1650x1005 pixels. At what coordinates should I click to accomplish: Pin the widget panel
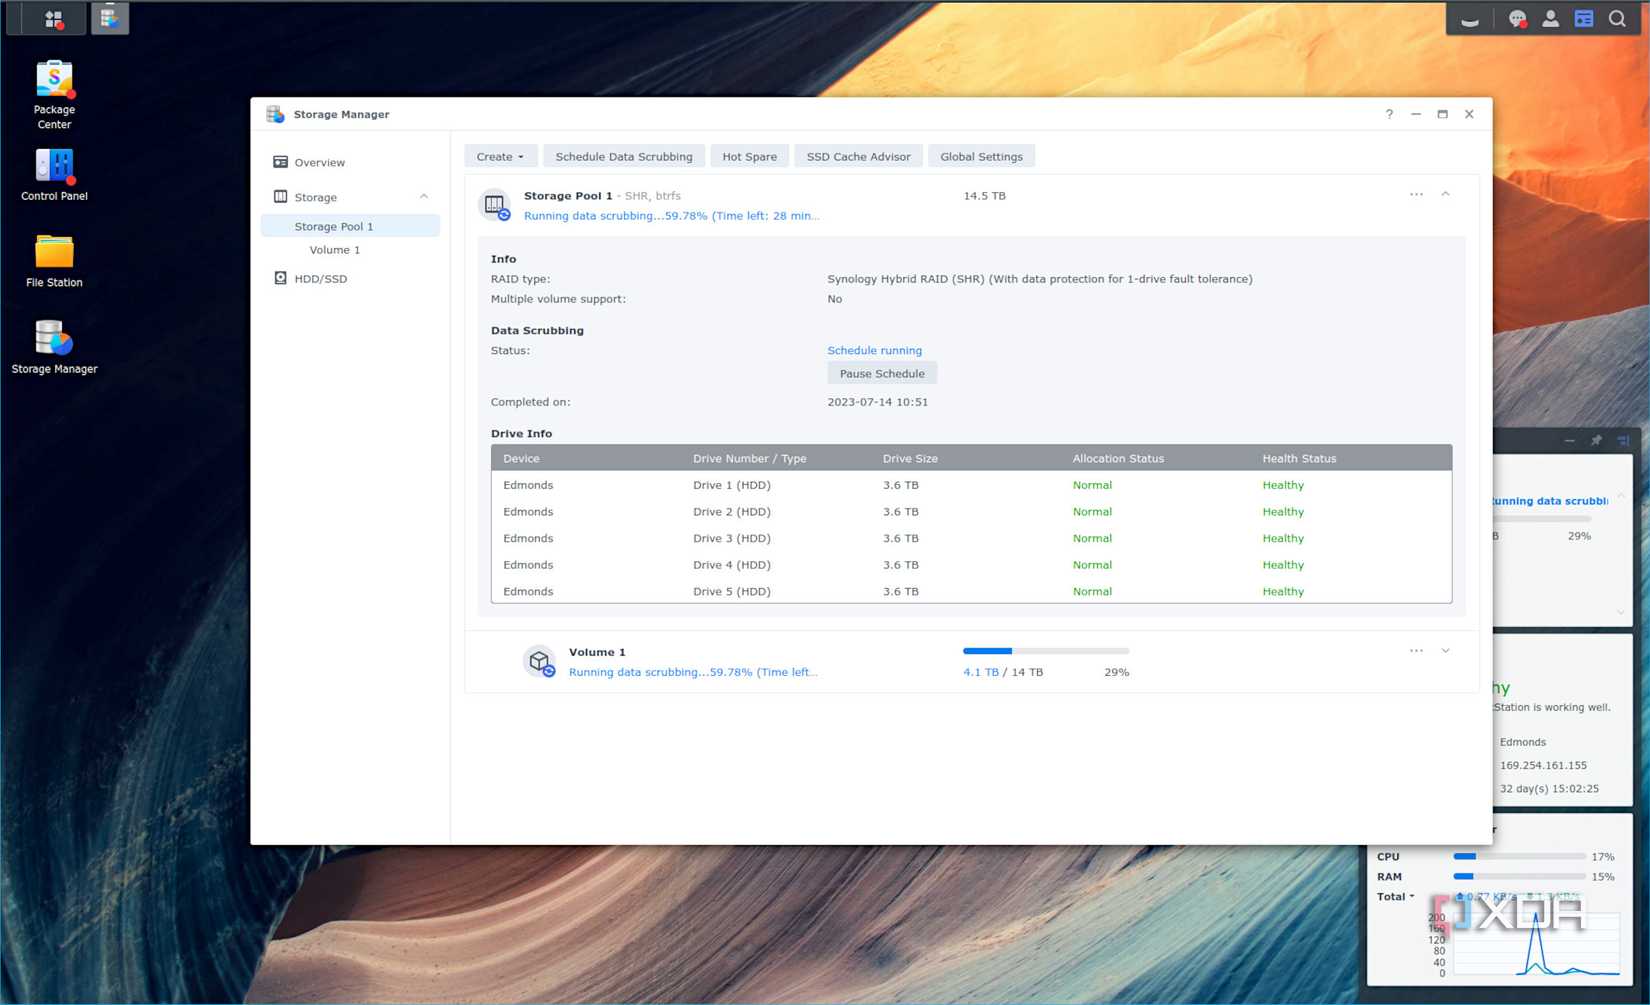[1596, 441]
